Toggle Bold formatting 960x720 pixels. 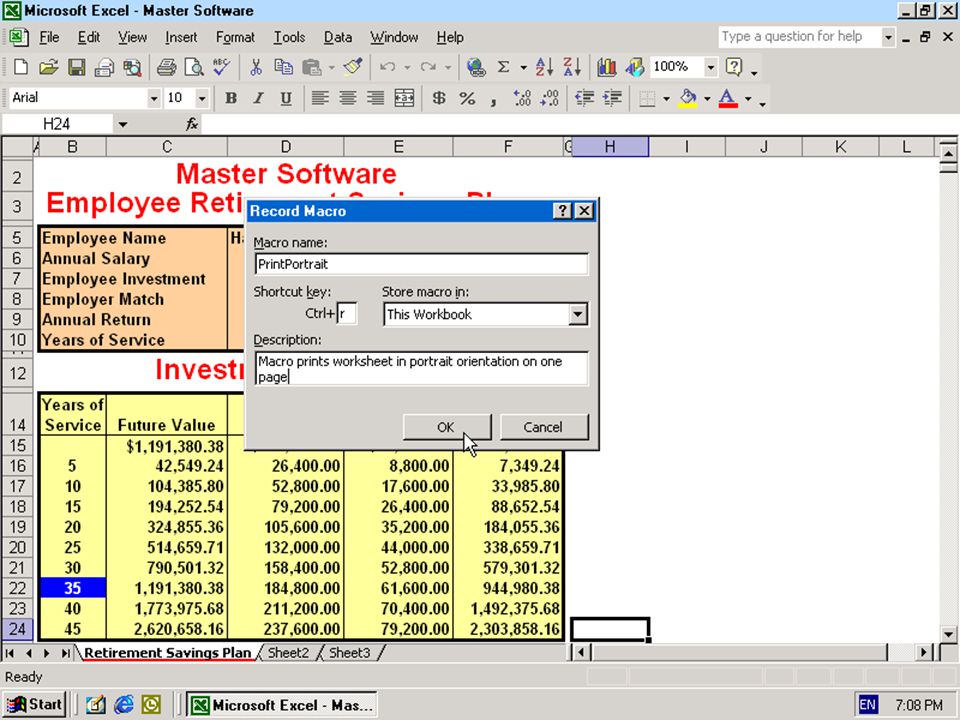230,98
